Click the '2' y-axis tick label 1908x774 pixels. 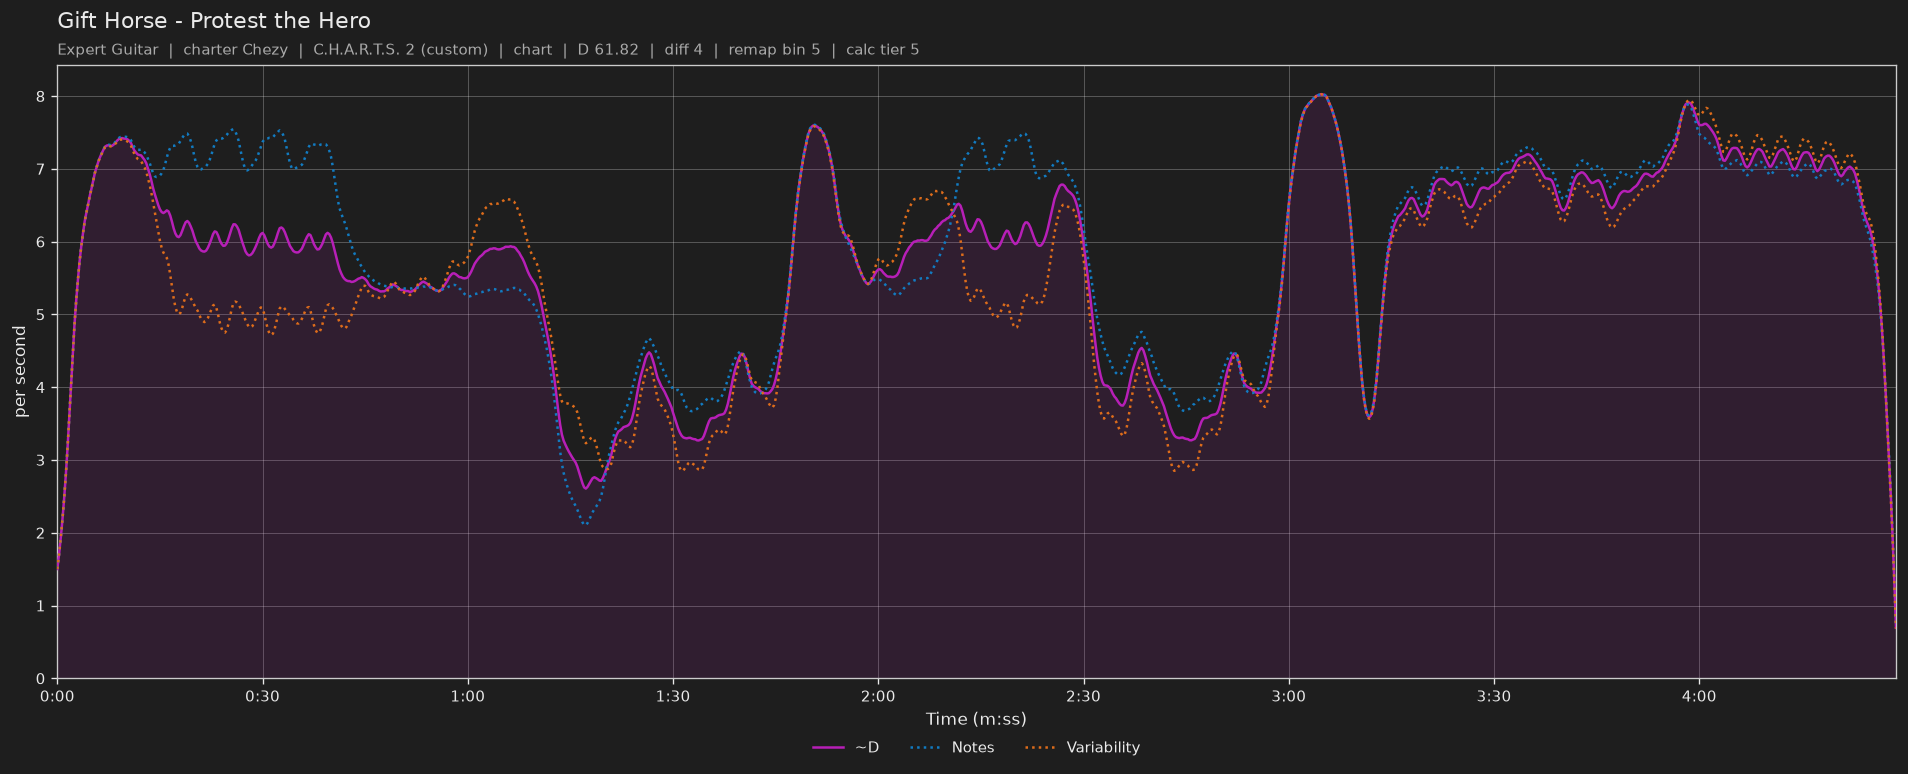[41, 534]
